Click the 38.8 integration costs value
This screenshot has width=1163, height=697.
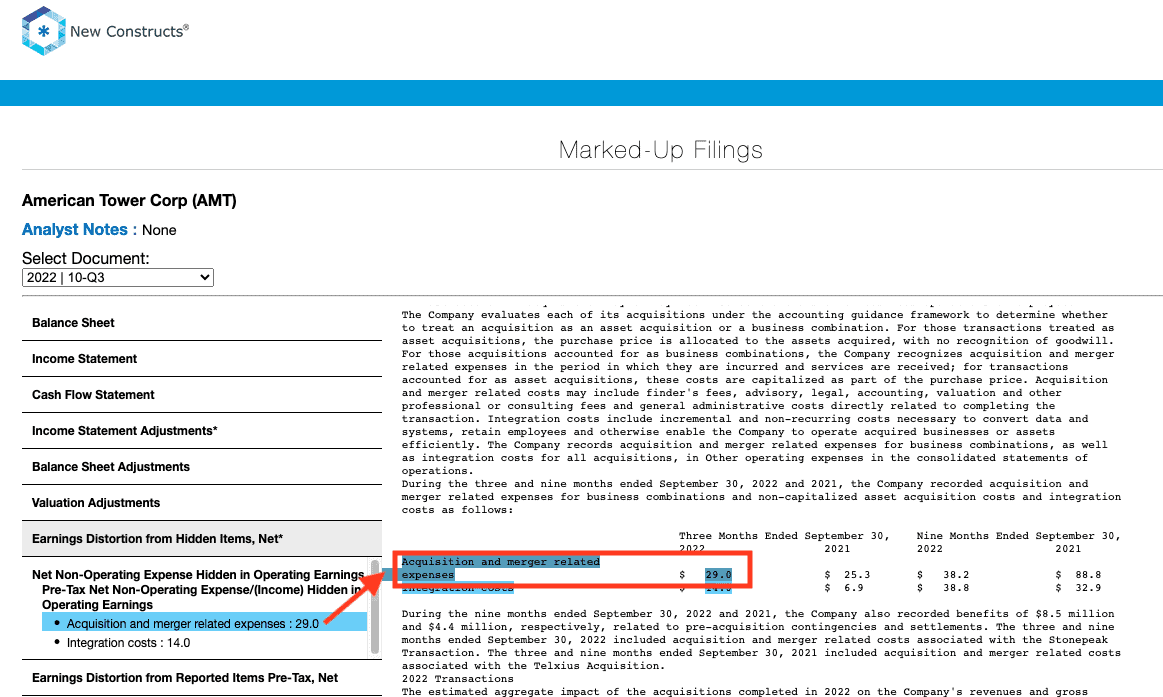[x=956, y=588]
